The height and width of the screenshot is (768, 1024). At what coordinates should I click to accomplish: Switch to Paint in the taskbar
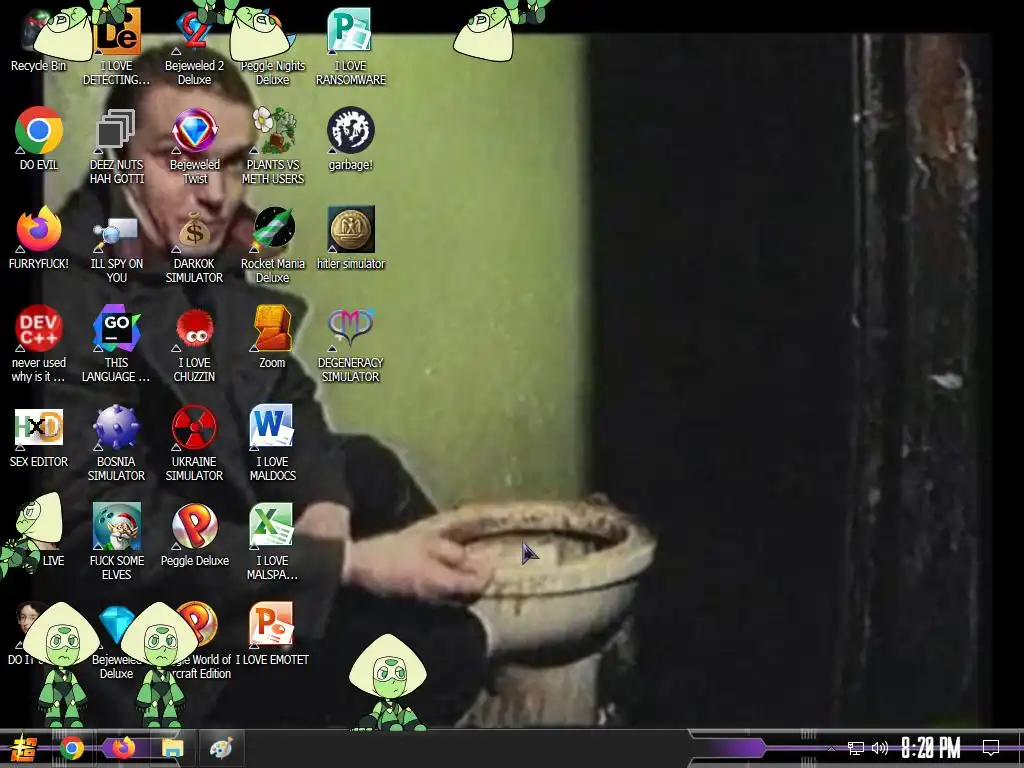pyautogui.click(x=221, y=748)
